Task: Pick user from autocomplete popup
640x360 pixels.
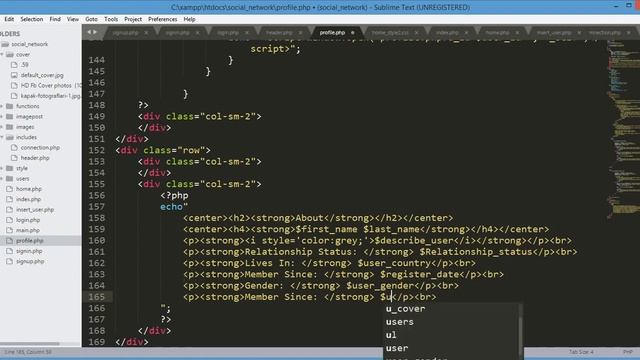Action: pyautogui.click(x=451, y=348)
